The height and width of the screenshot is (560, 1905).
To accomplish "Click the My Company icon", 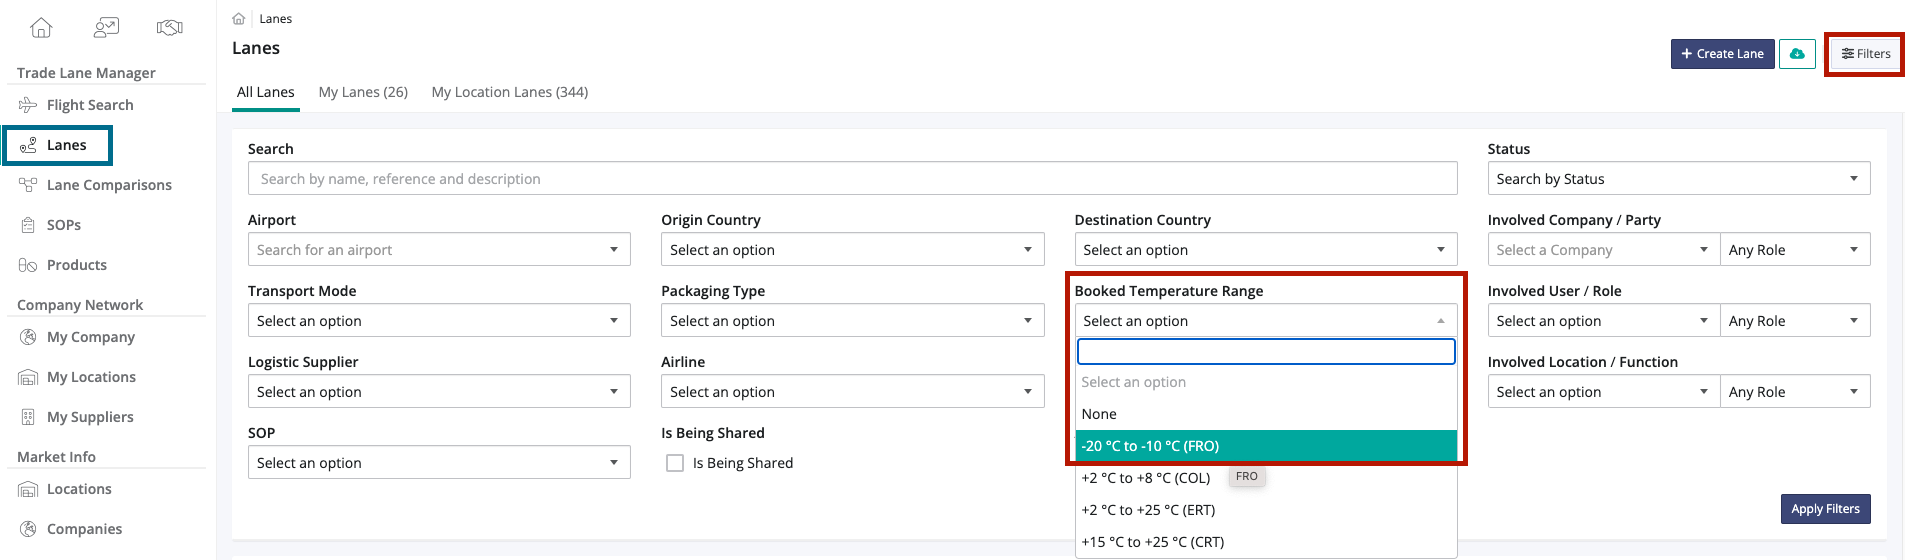I will [28, 337].
